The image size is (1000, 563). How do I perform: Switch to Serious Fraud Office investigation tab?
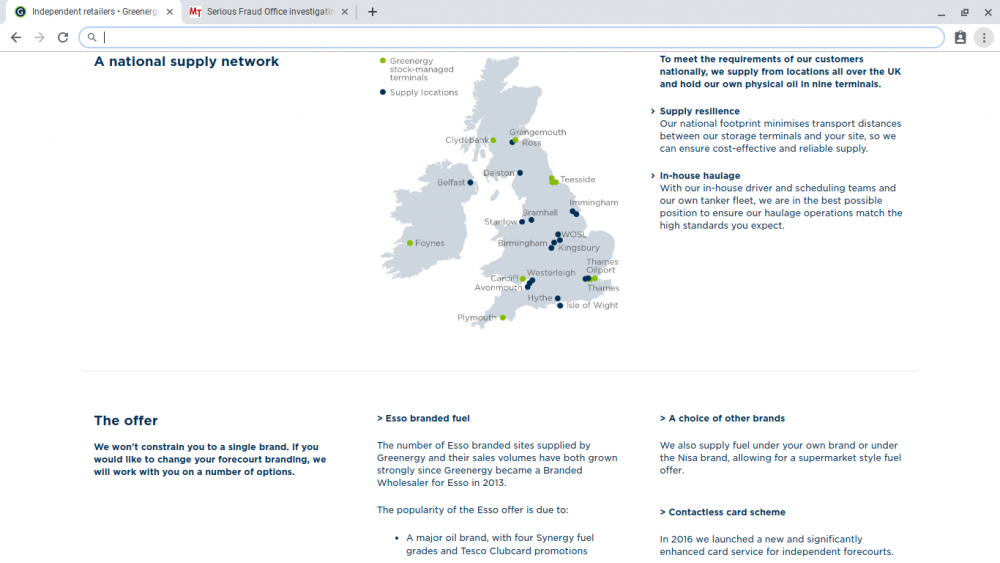click(x=269, y=11)
